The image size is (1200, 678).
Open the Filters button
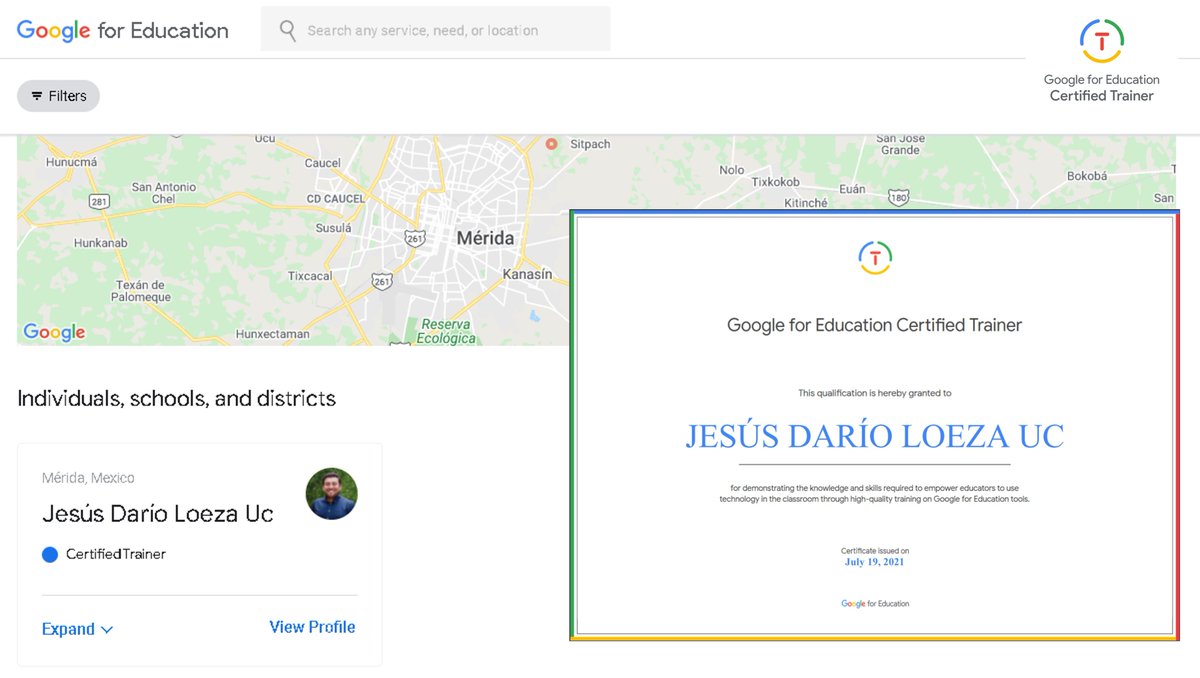coord(58,96)
